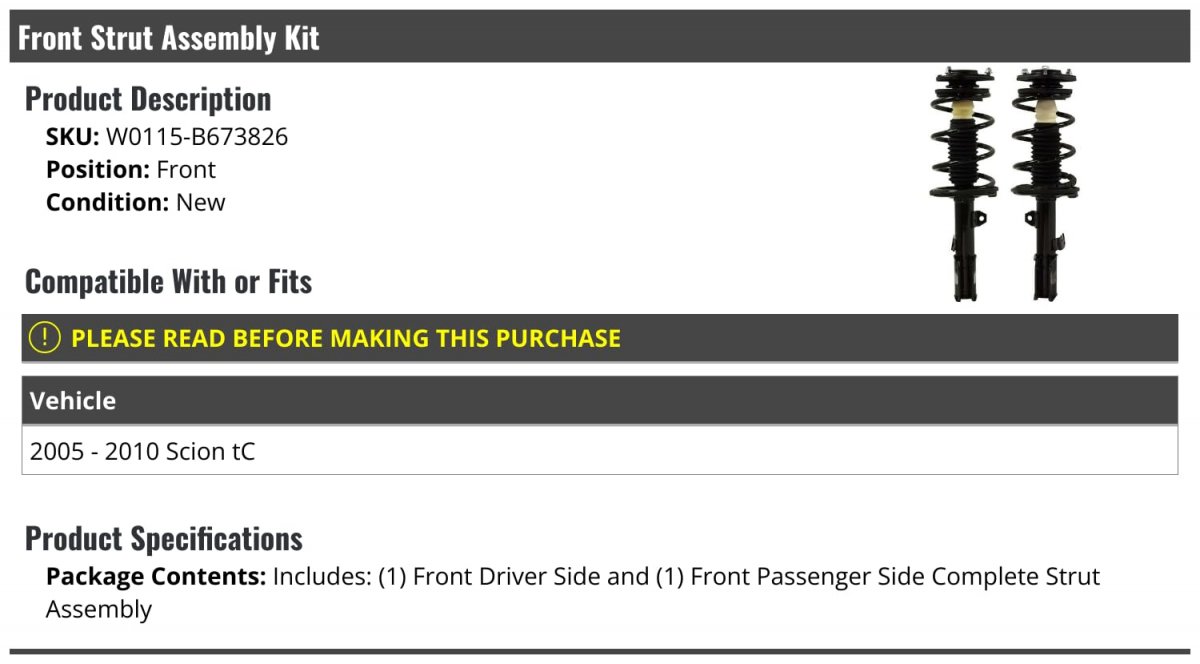Click the SKU number W0115-B673826
The image size is (1200, 664).
pyautogui.click(x=197, y=137)
